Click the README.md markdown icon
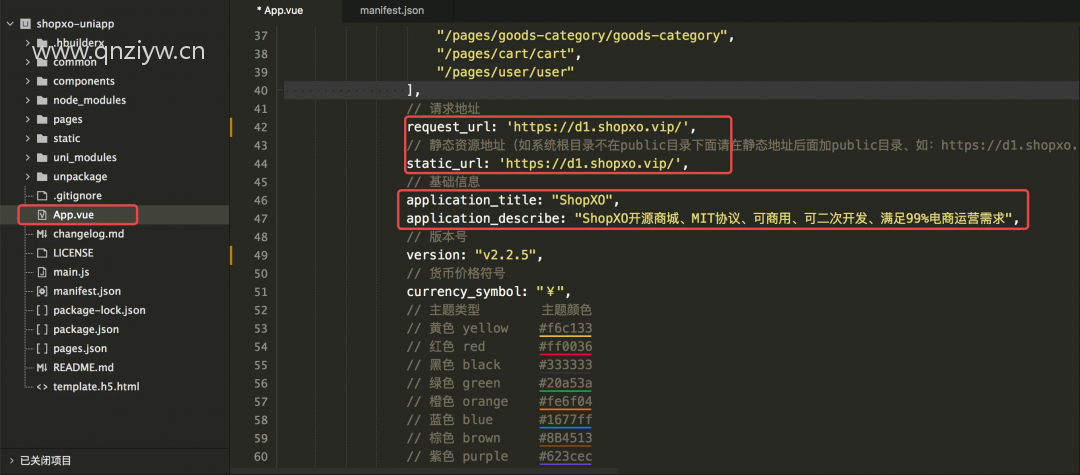1080x475 pixels. [41, 368]
